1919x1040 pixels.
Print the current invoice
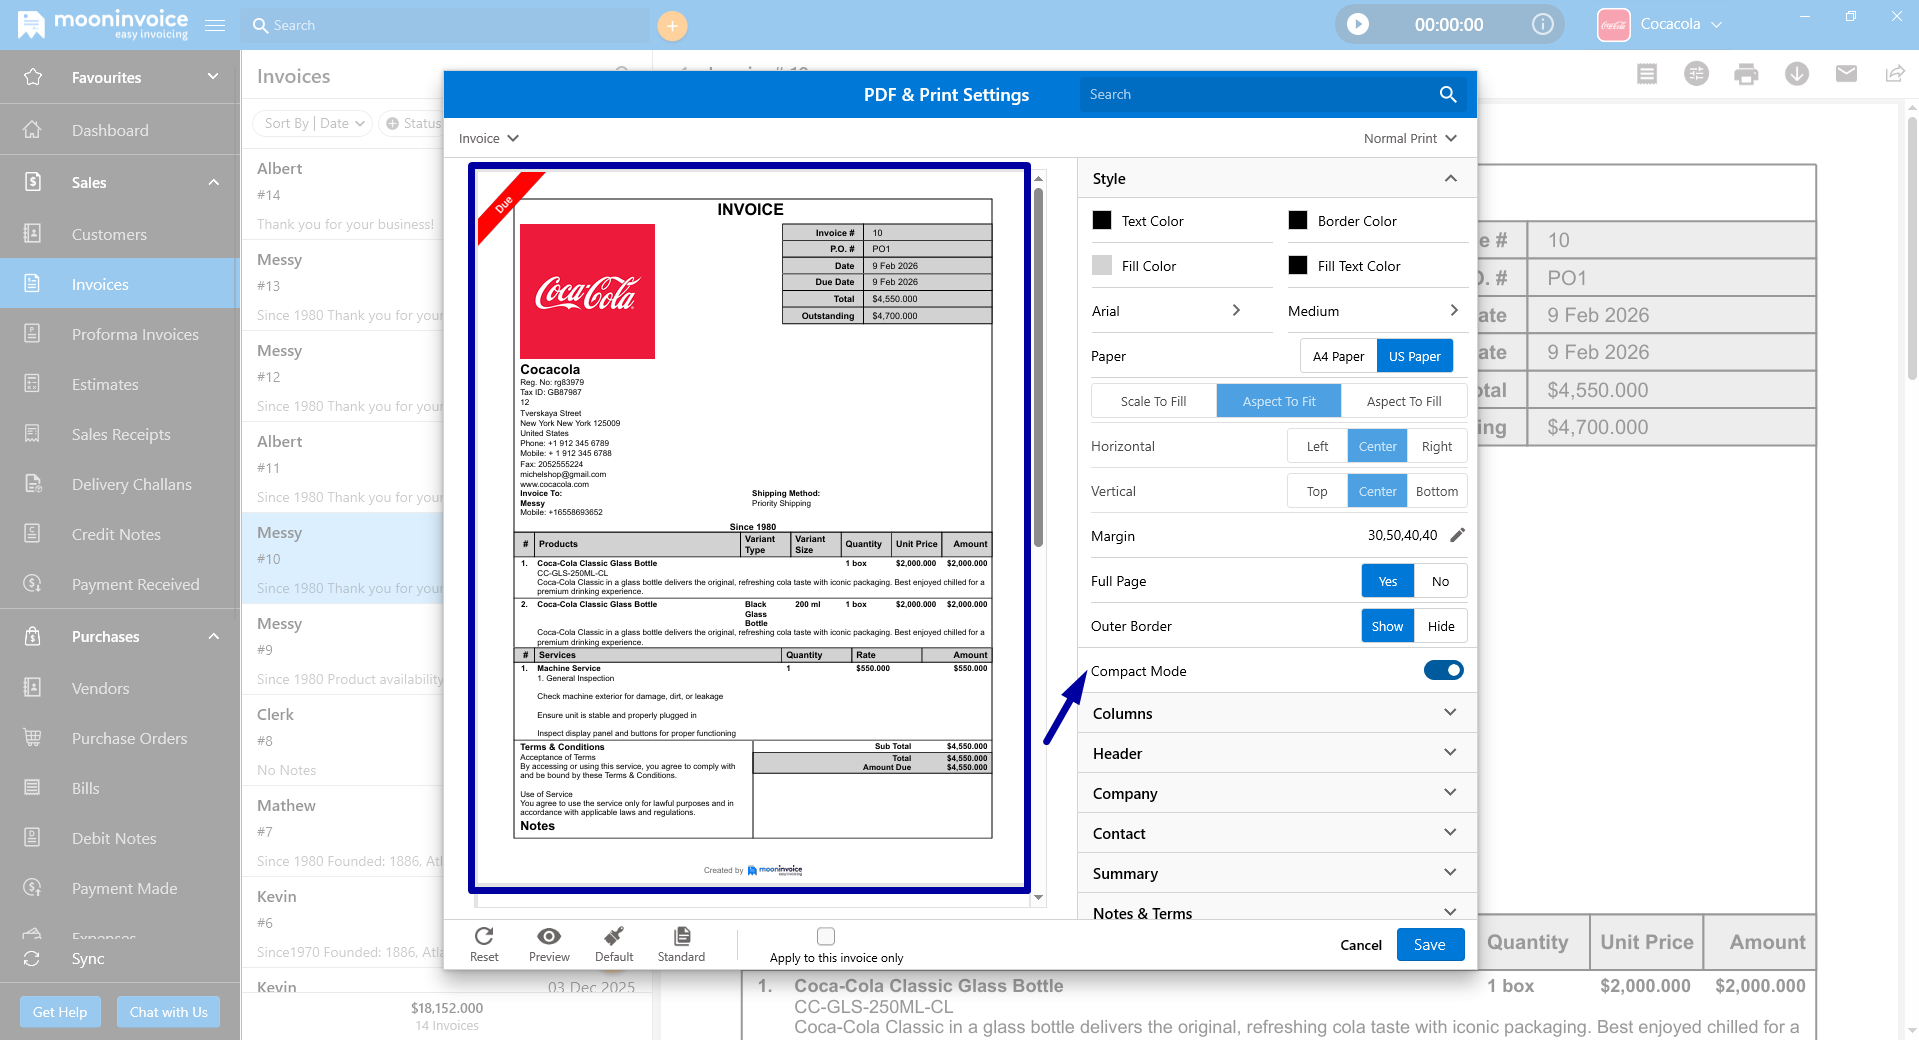point(1746,73)
